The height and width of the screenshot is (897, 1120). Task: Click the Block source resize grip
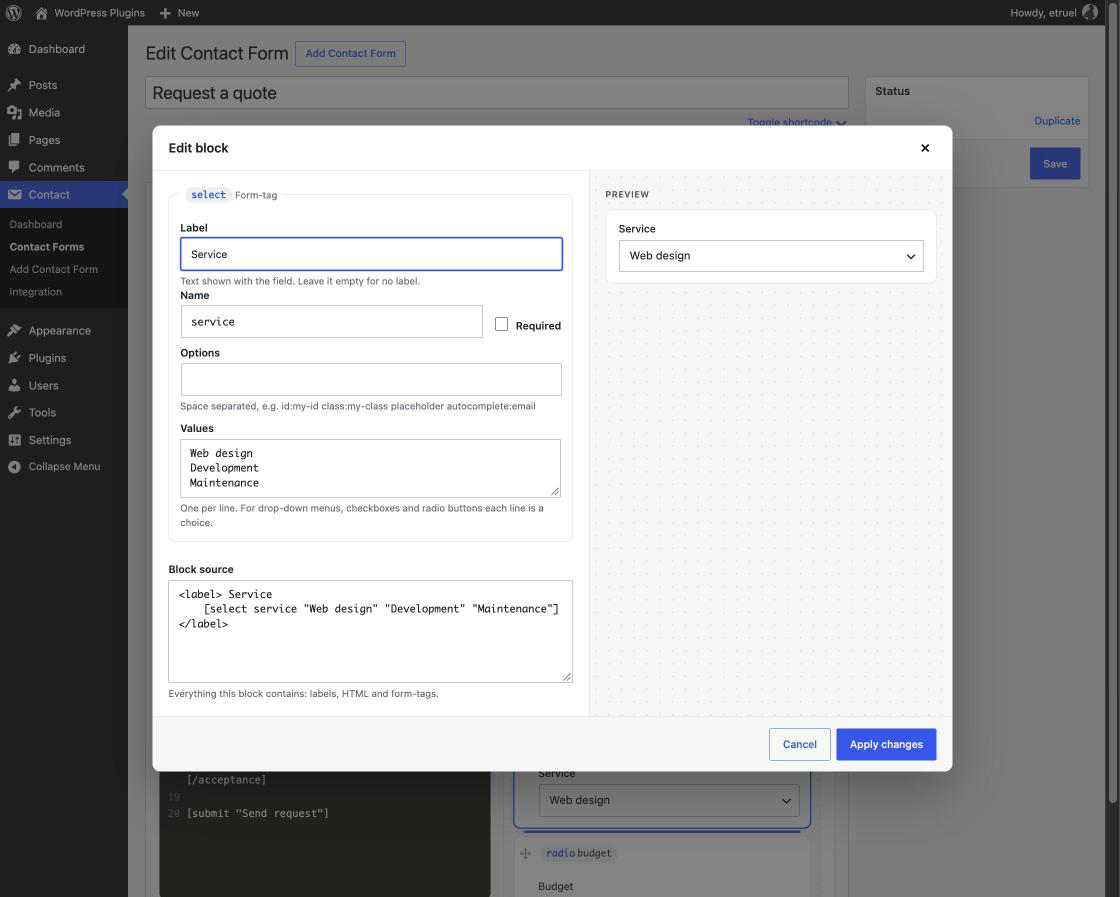pos(567,677)
